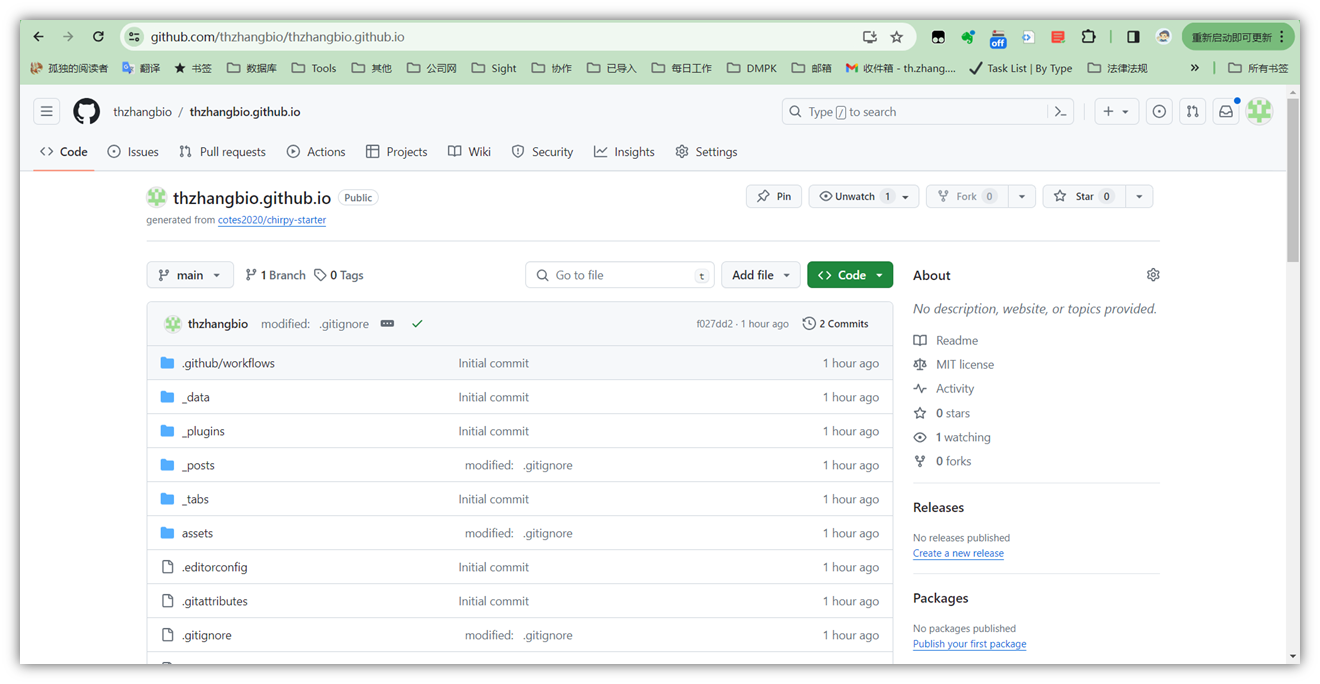Star the repository
Image resolution: width=1320 pixels, height=684 pixels.
coord(1084,197)
